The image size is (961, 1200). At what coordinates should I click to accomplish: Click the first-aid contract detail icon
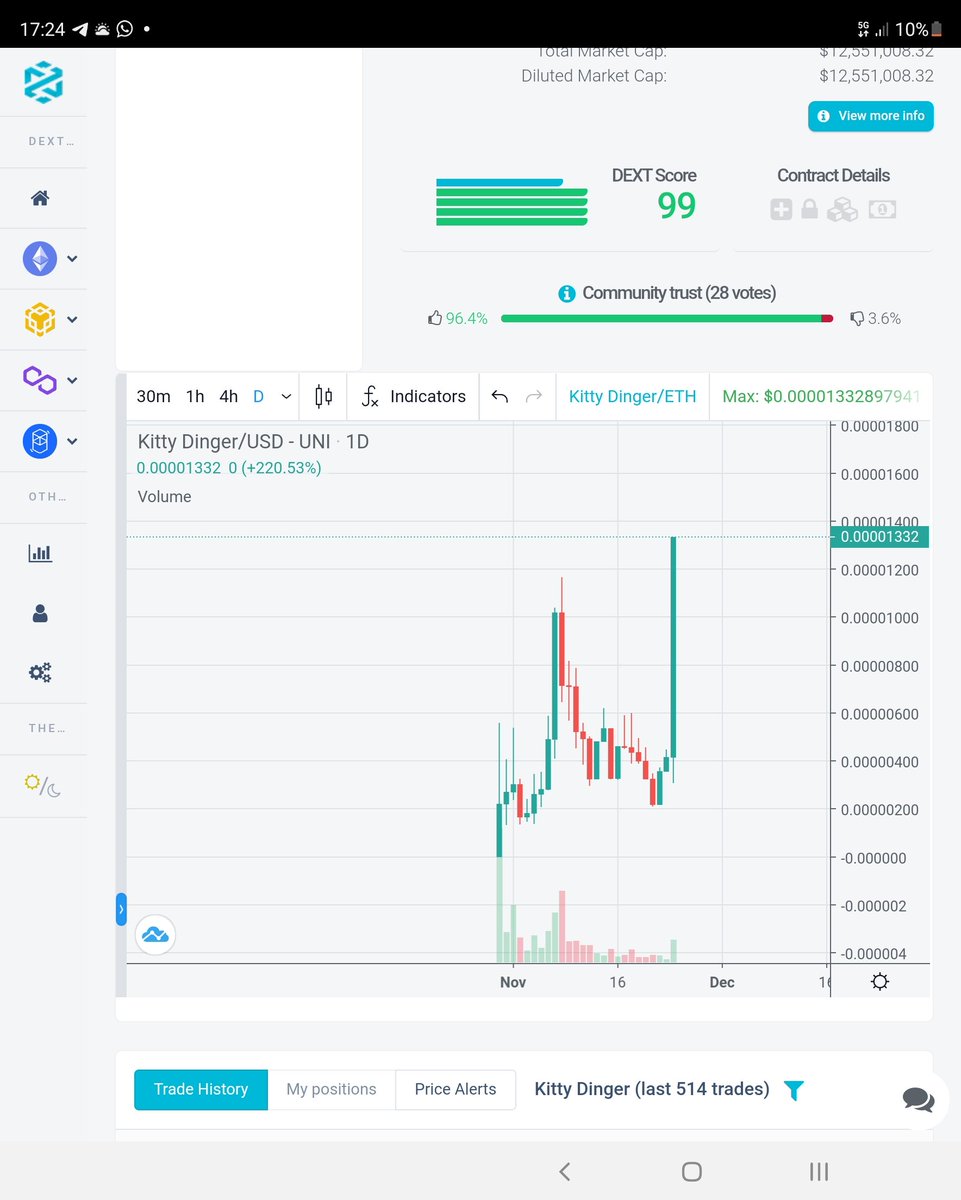tap(781, 209)
